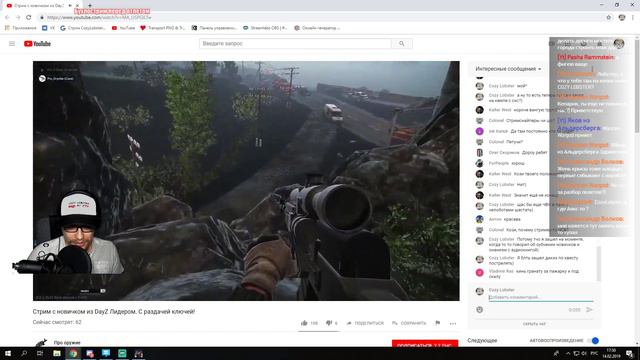Click the video title Стрим с новичком
Screen dimensions: 640x360
(x=114, y=311)
